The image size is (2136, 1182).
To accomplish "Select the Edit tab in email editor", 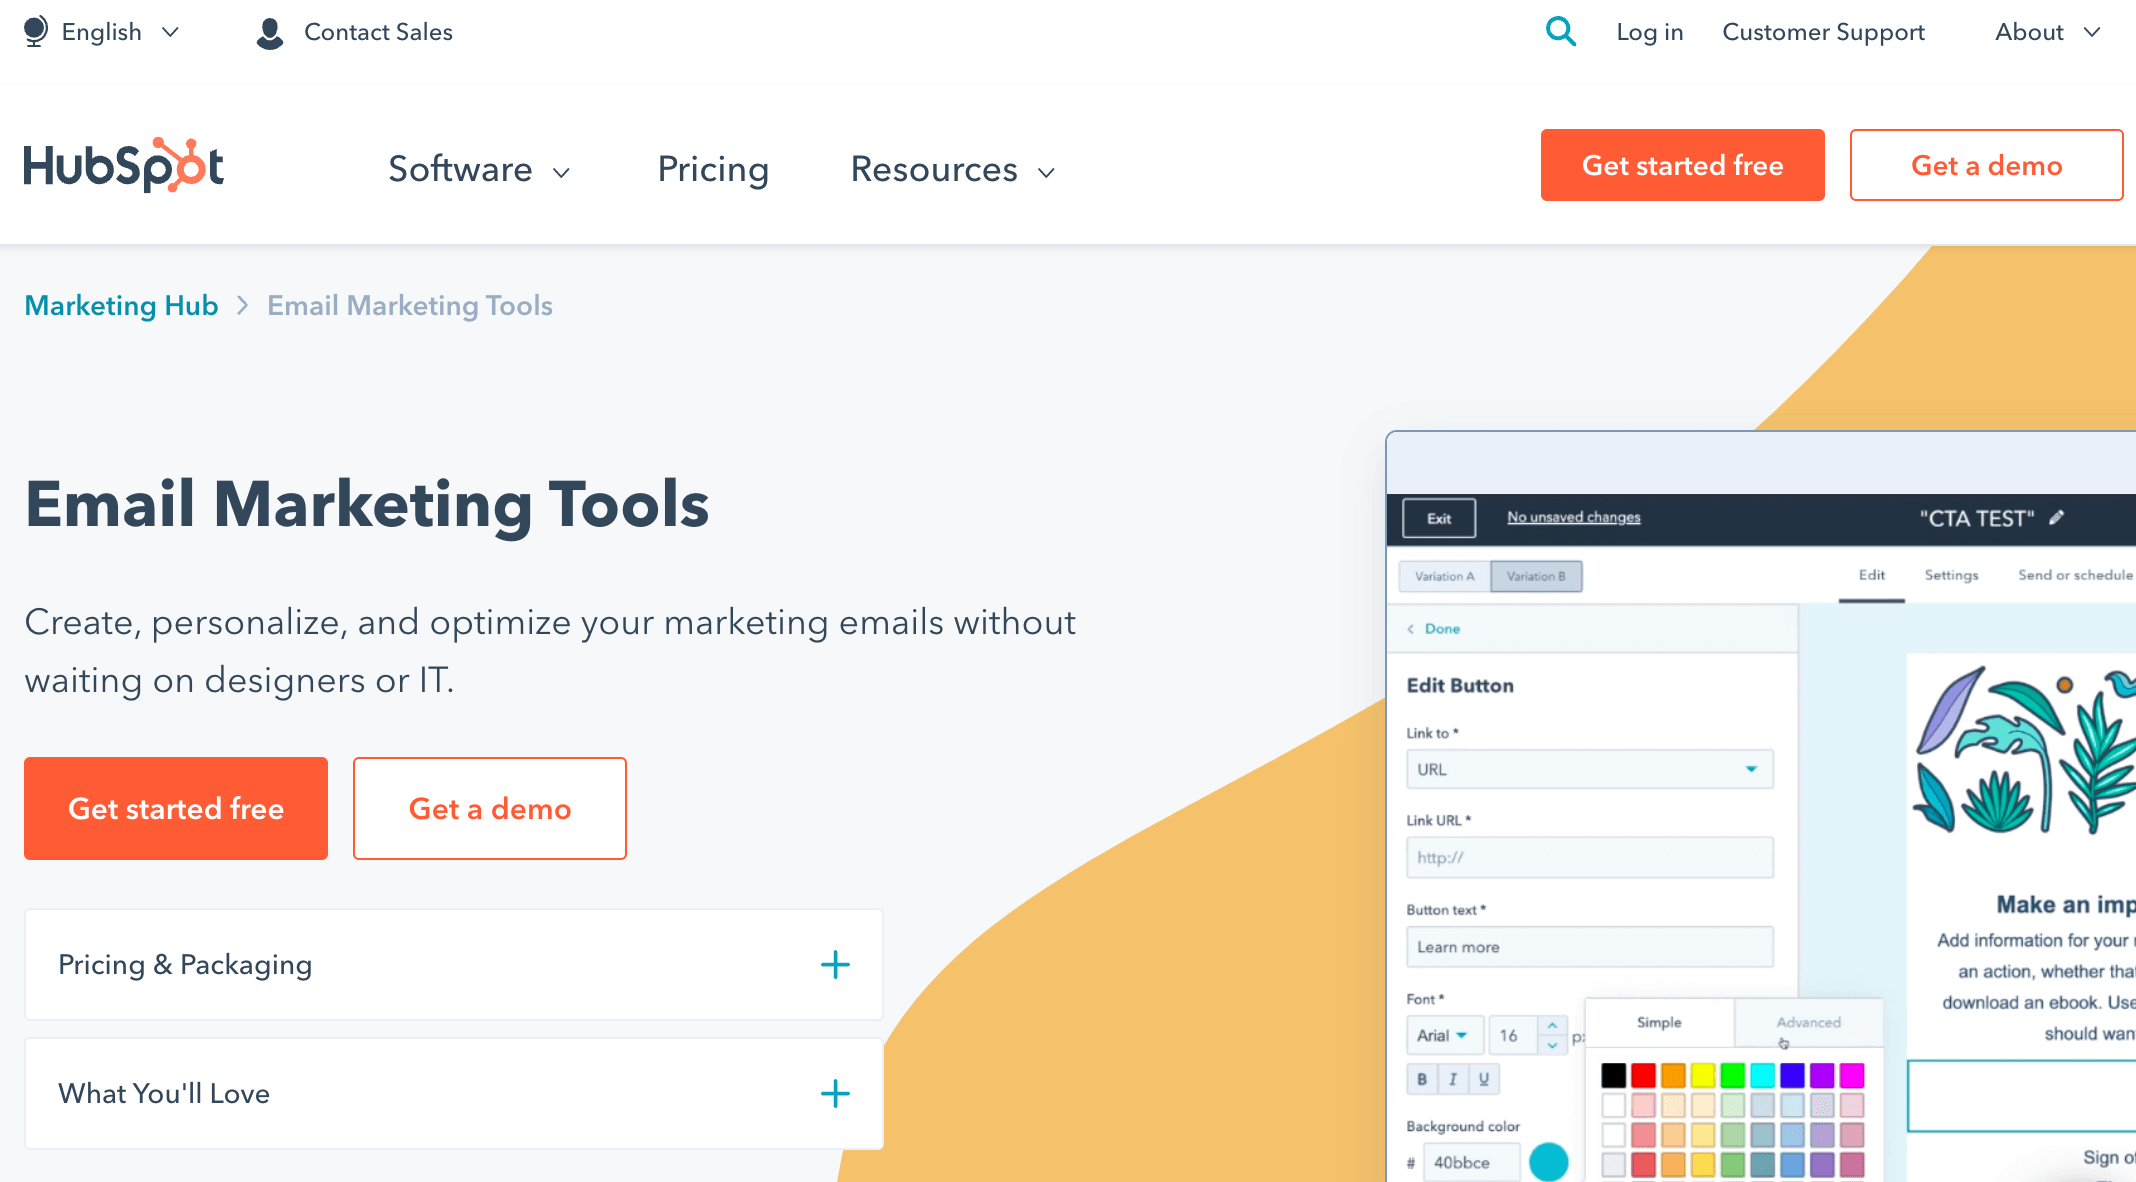I will [x=1871, y=575].
